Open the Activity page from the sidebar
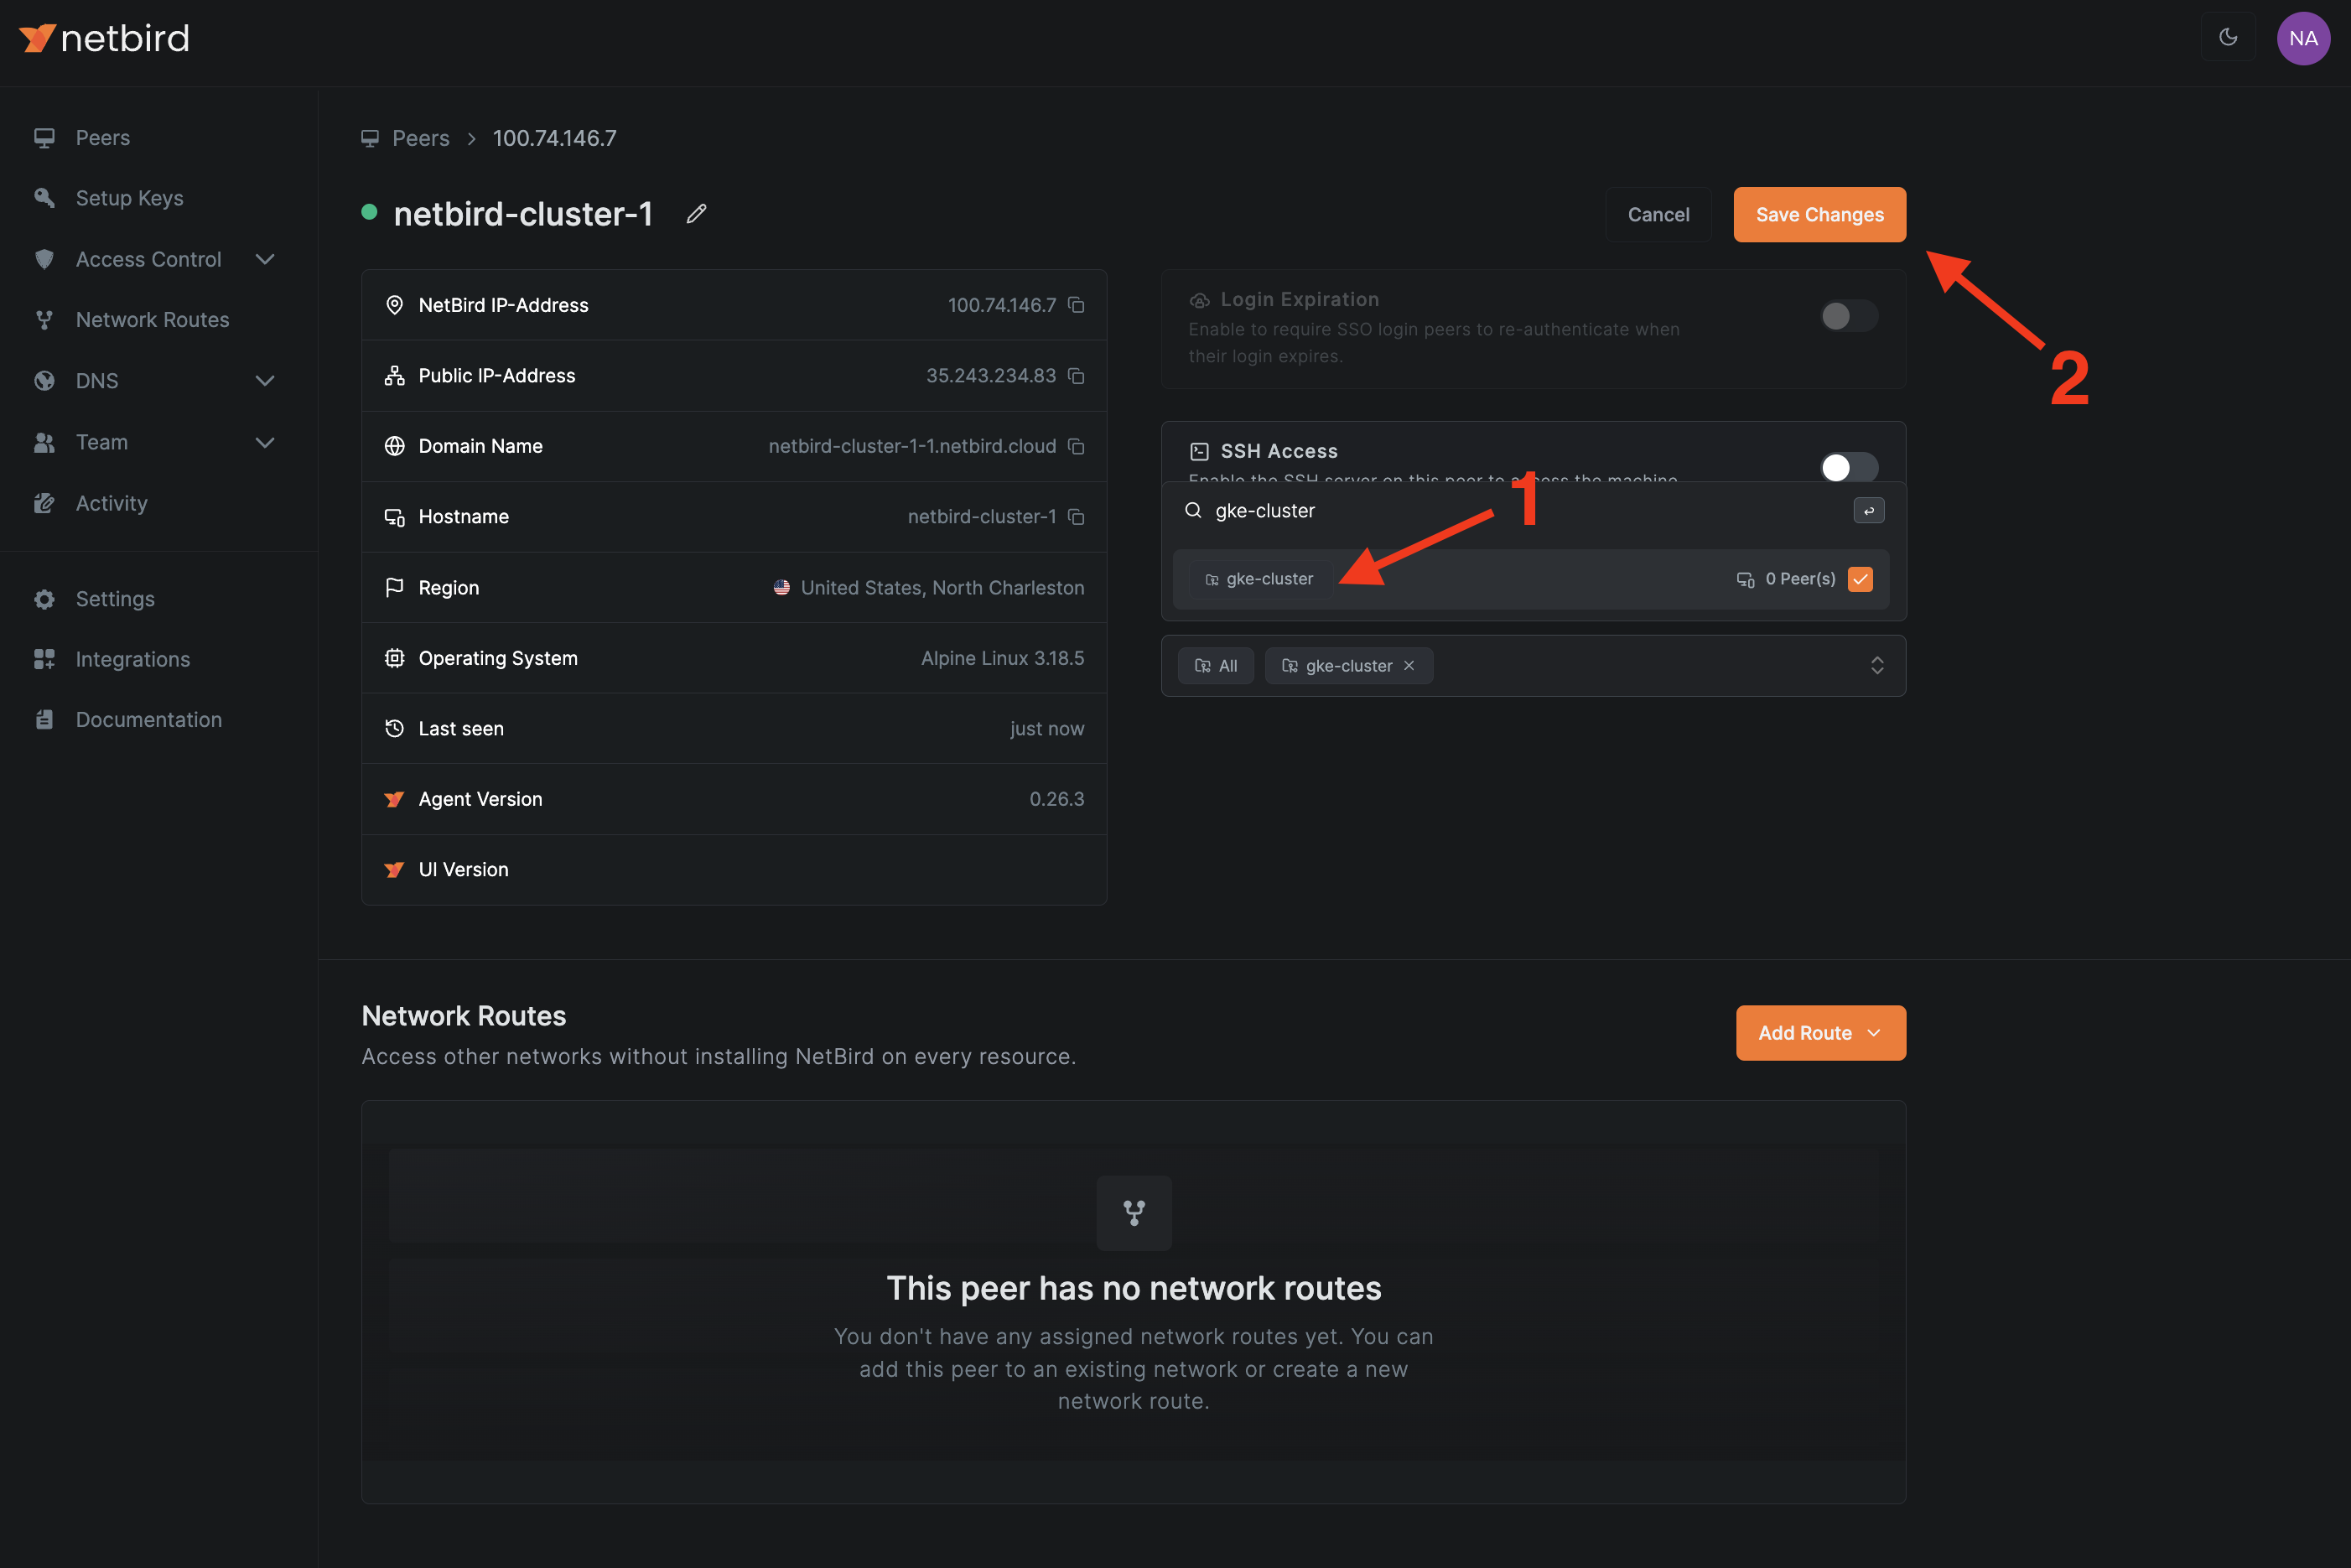 coord(111,503)
